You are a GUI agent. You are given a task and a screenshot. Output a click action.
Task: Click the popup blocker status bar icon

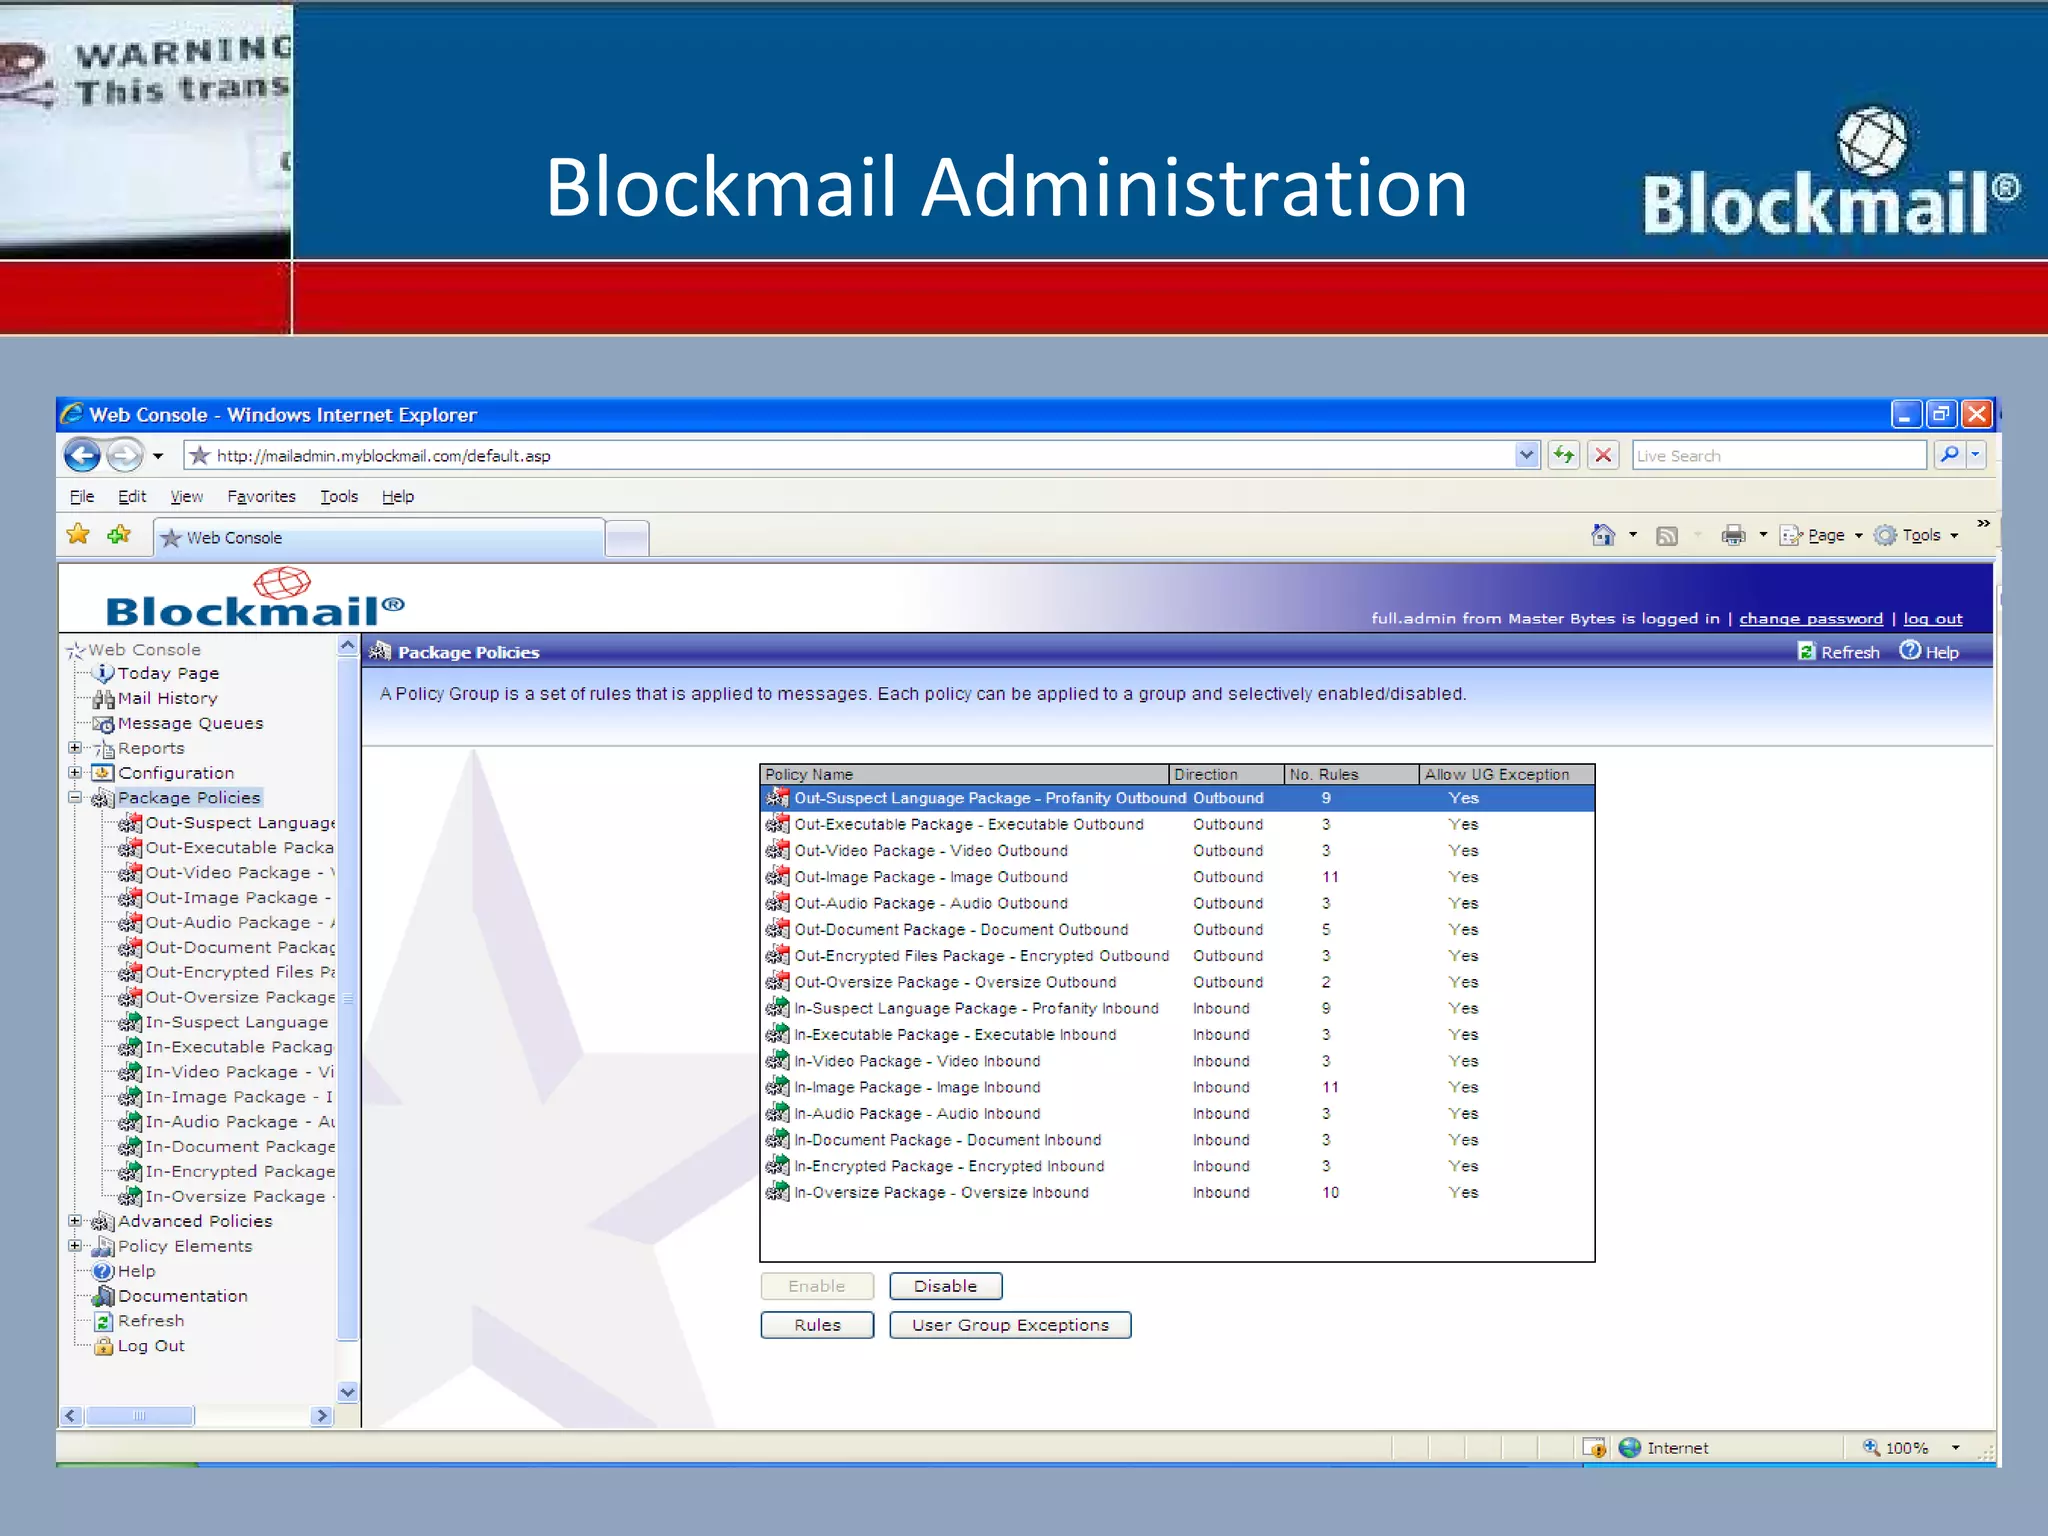point(1594,1447)
